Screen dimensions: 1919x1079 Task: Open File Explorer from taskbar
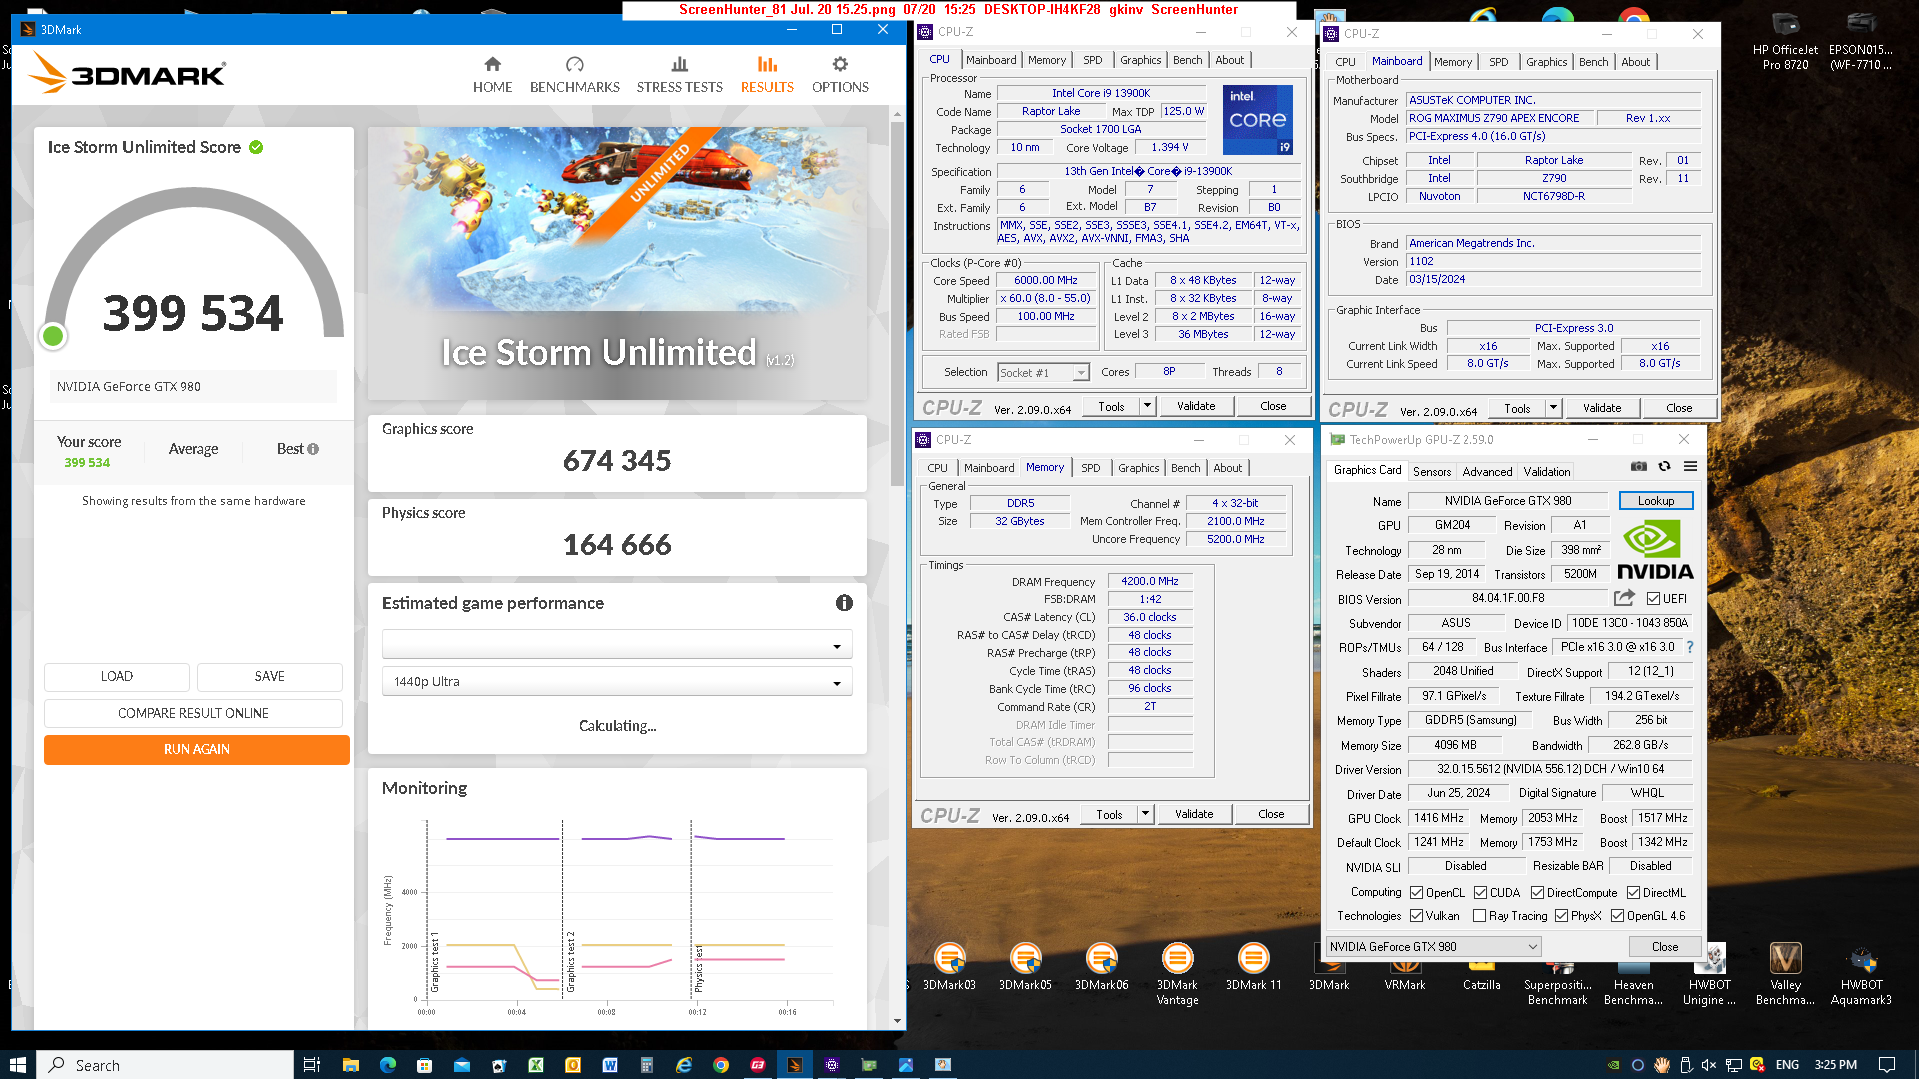[x=350, y=1065]
